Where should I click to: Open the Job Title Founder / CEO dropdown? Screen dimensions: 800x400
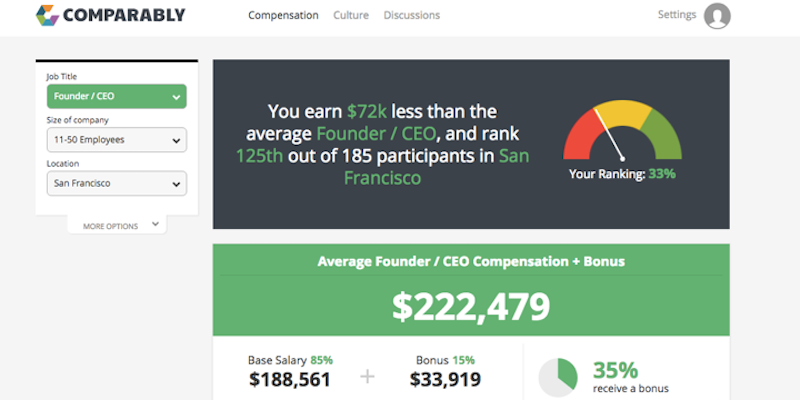[x=116, y=97]
